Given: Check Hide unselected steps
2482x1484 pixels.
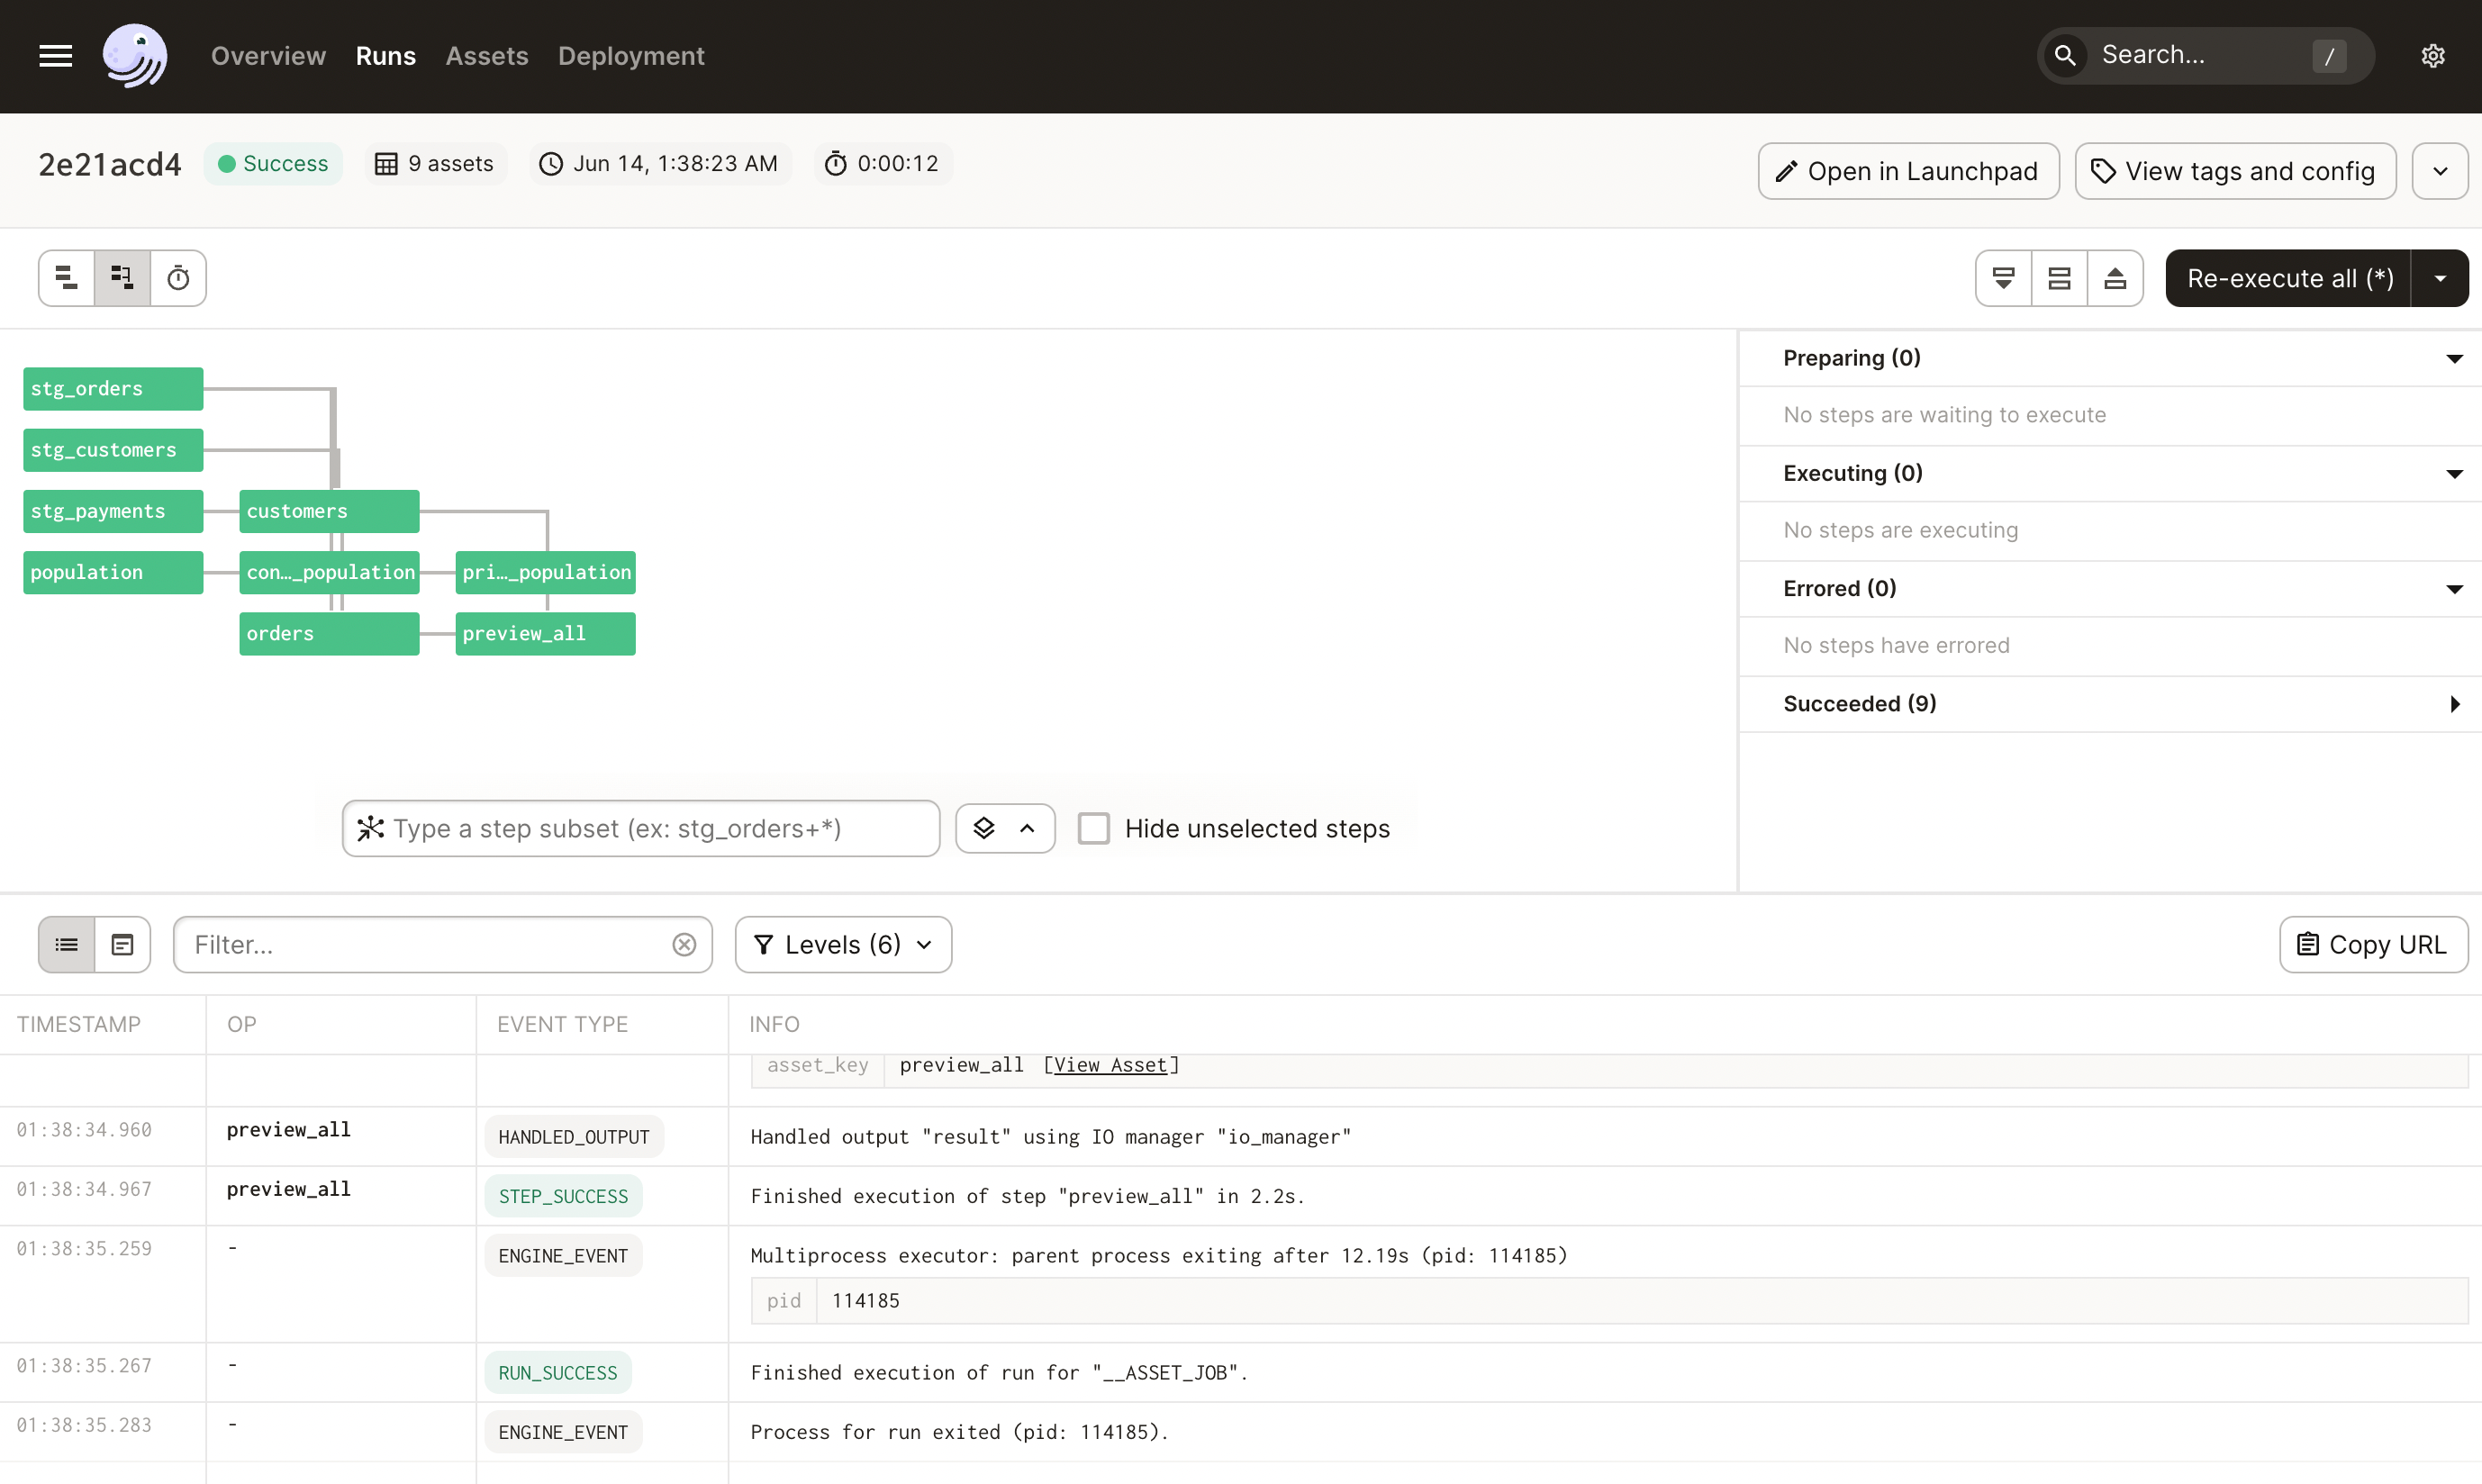Looking at the screenshot, I should point(1094,829).
